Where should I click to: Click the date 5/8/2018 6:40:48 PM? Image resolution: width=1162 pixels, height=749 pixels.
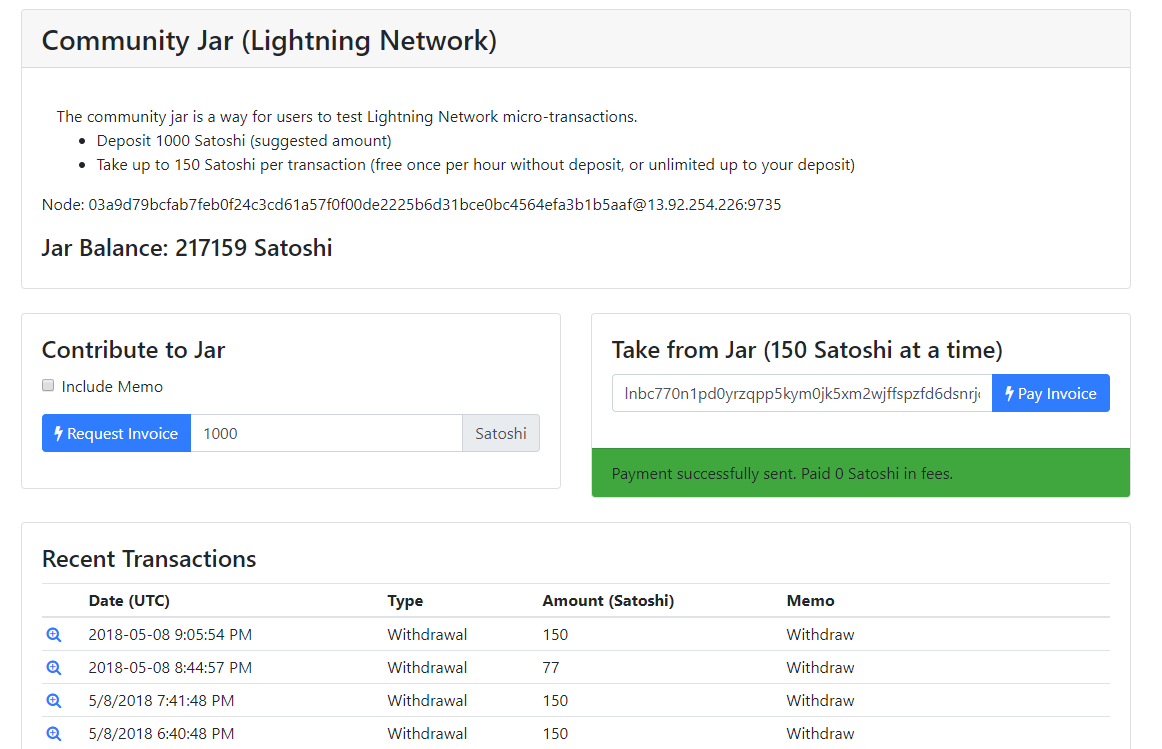click(x=162, y=733)
